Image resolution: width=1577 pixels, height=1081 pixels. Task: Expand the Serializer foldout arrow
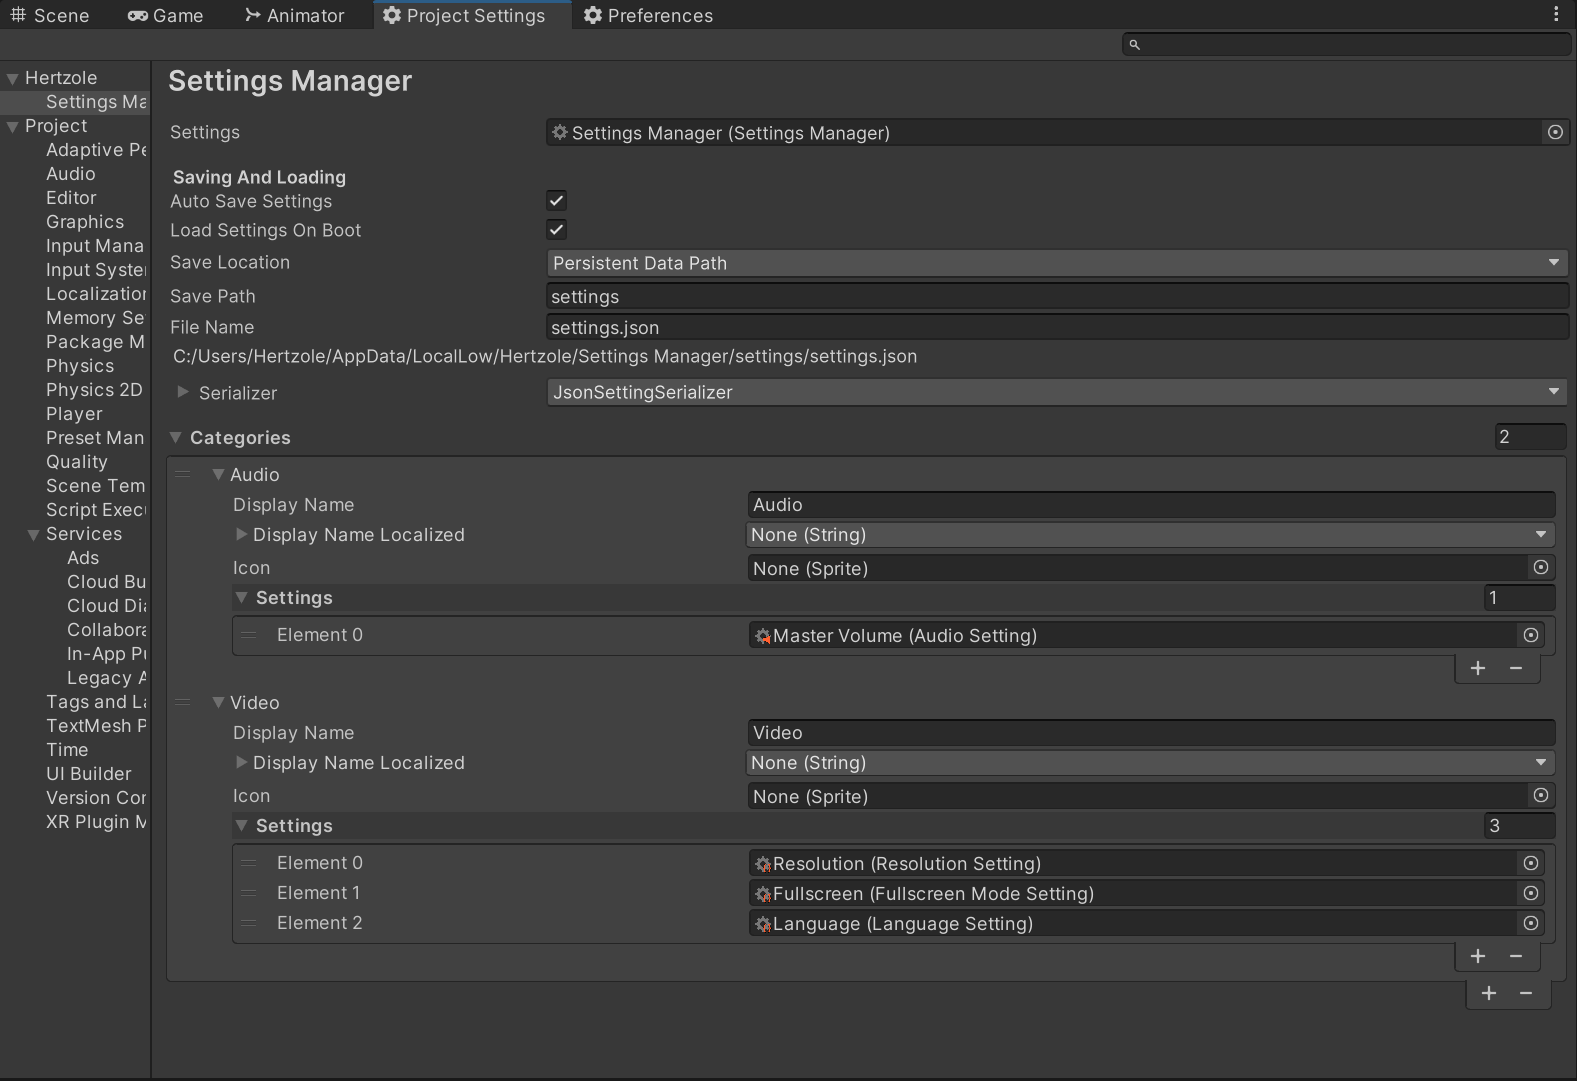183,392
